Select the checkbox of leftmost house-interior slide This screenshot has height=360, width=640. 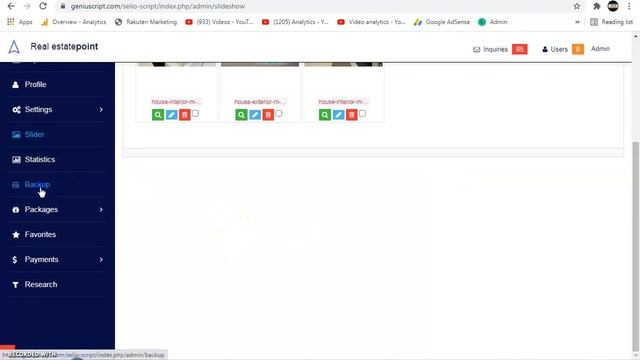pyautogui.click(x=196, y=113)
